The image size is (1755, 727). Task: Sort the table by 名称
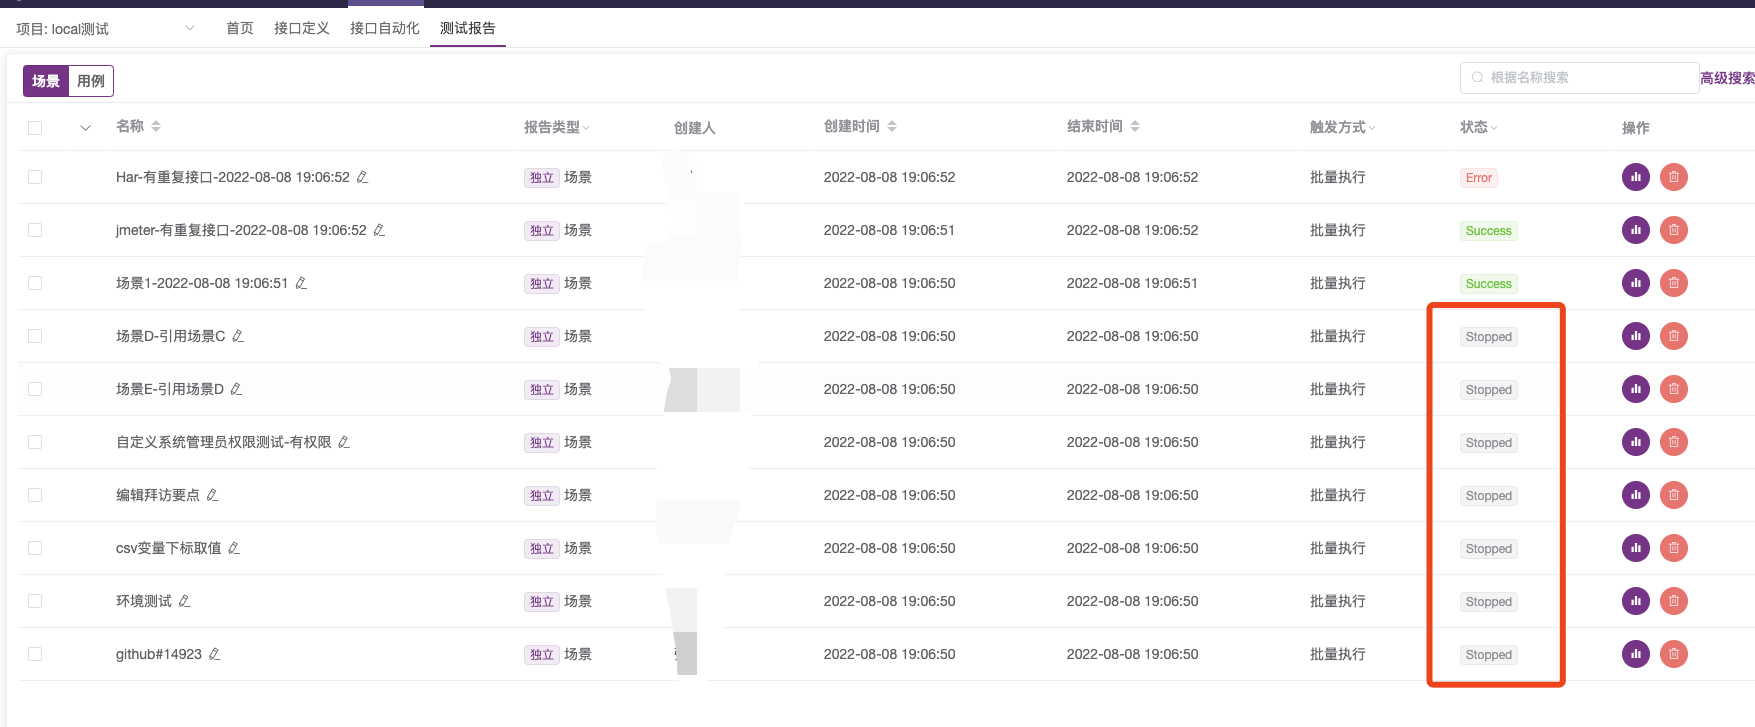click(156, 126)
